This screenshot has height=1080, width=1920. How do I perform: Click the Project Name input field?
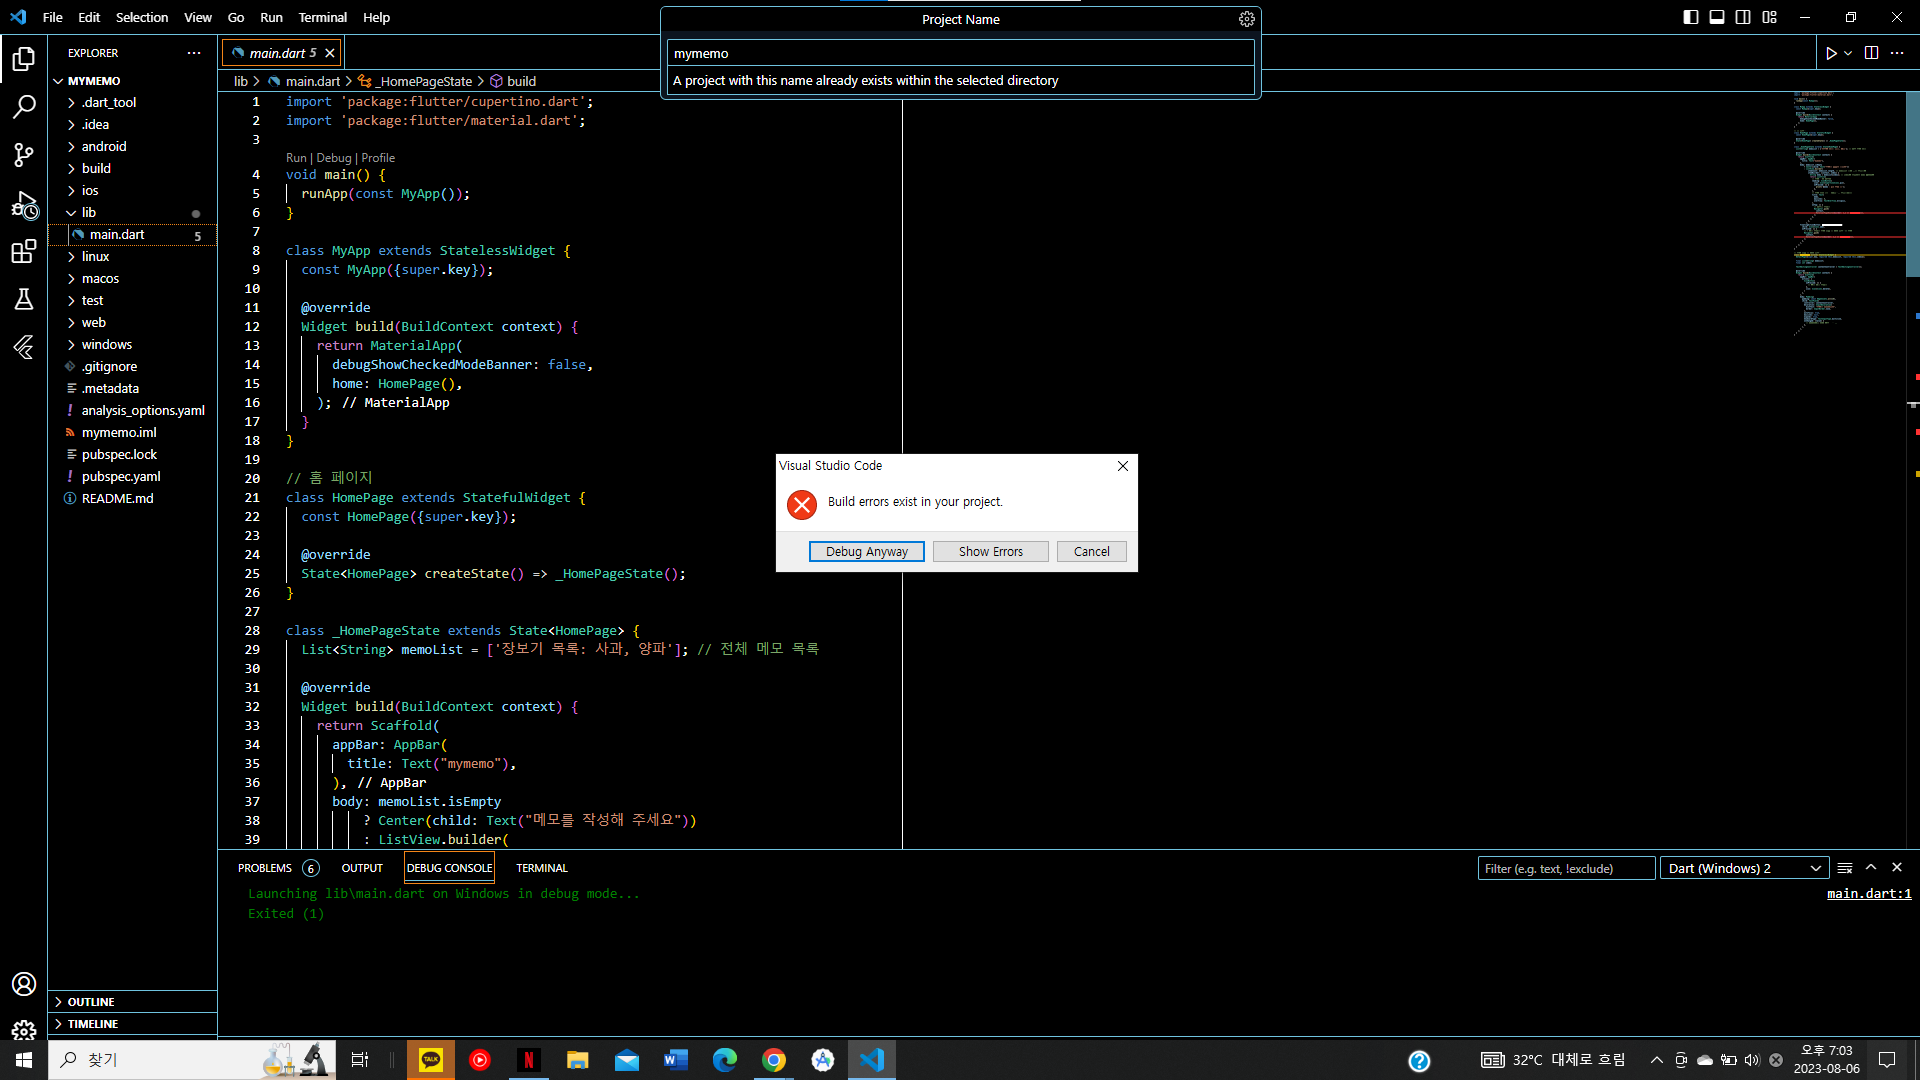960,53
